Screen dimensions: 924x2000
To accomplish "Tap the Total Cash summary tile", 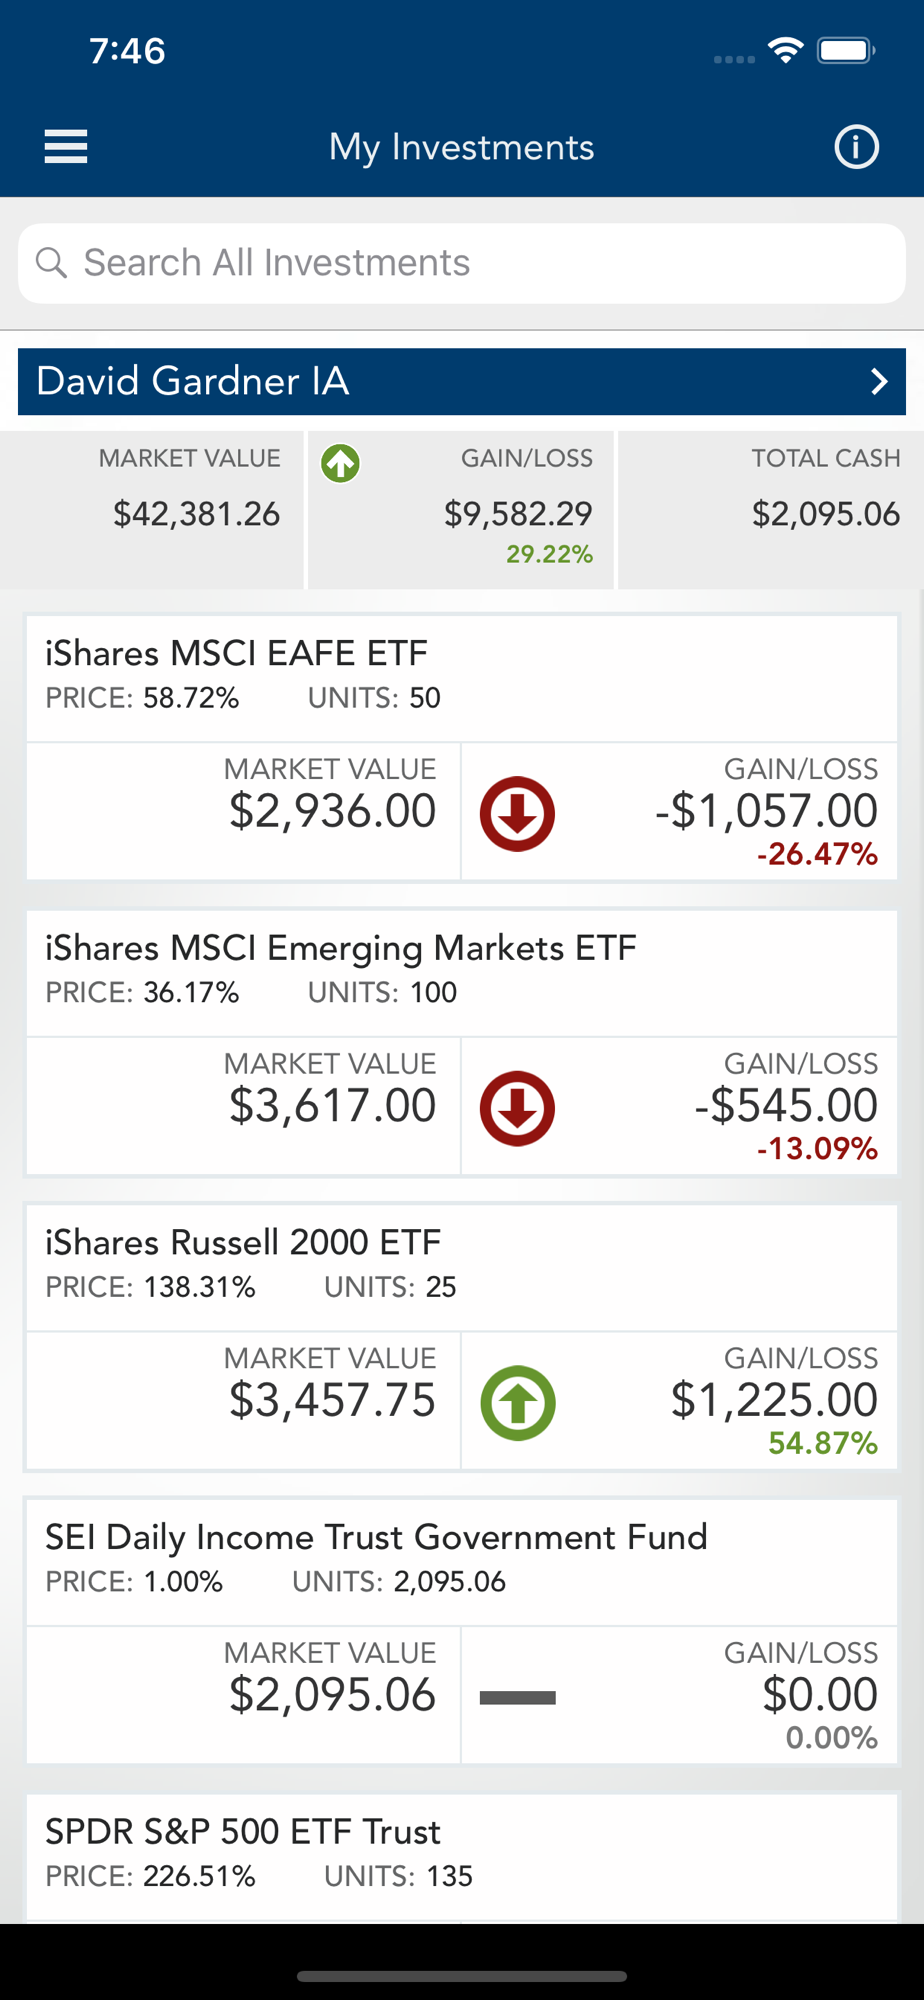I will point(770,510).
